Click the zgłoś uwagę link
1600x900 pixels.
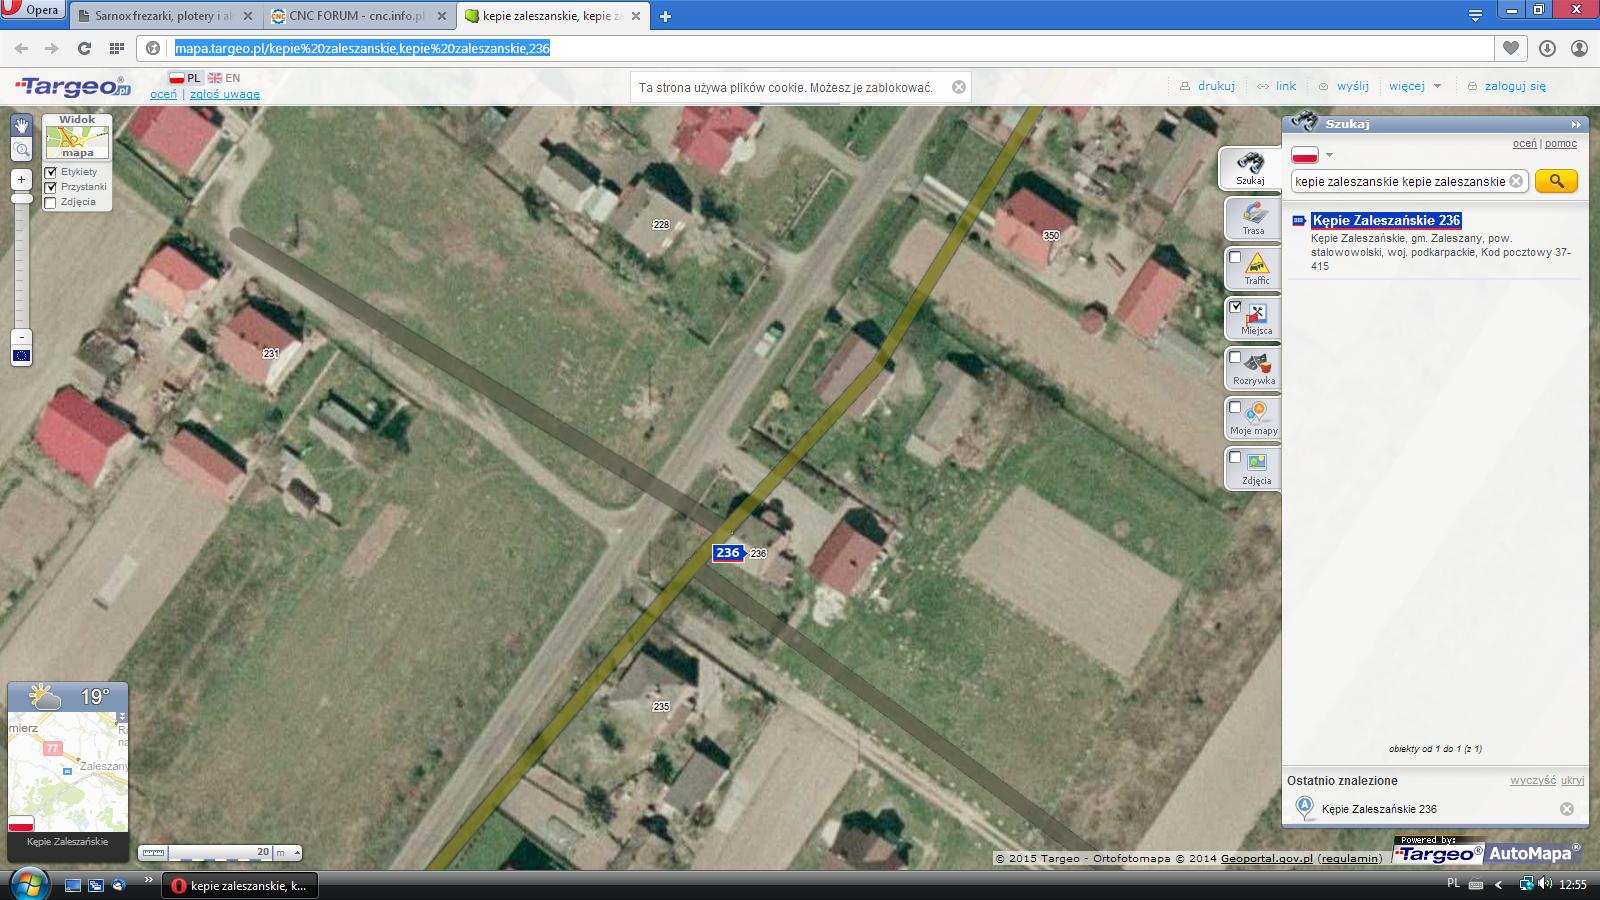click(225, 94)
